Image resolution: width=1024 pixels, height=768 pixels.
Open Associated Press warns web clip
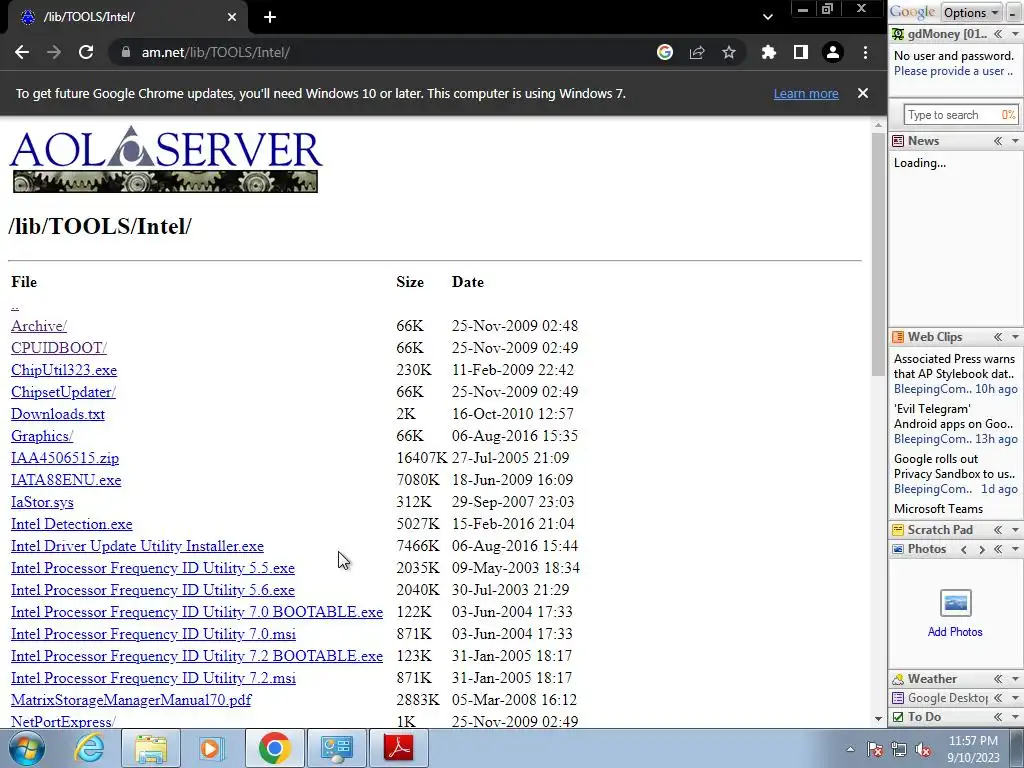point(954,366)
